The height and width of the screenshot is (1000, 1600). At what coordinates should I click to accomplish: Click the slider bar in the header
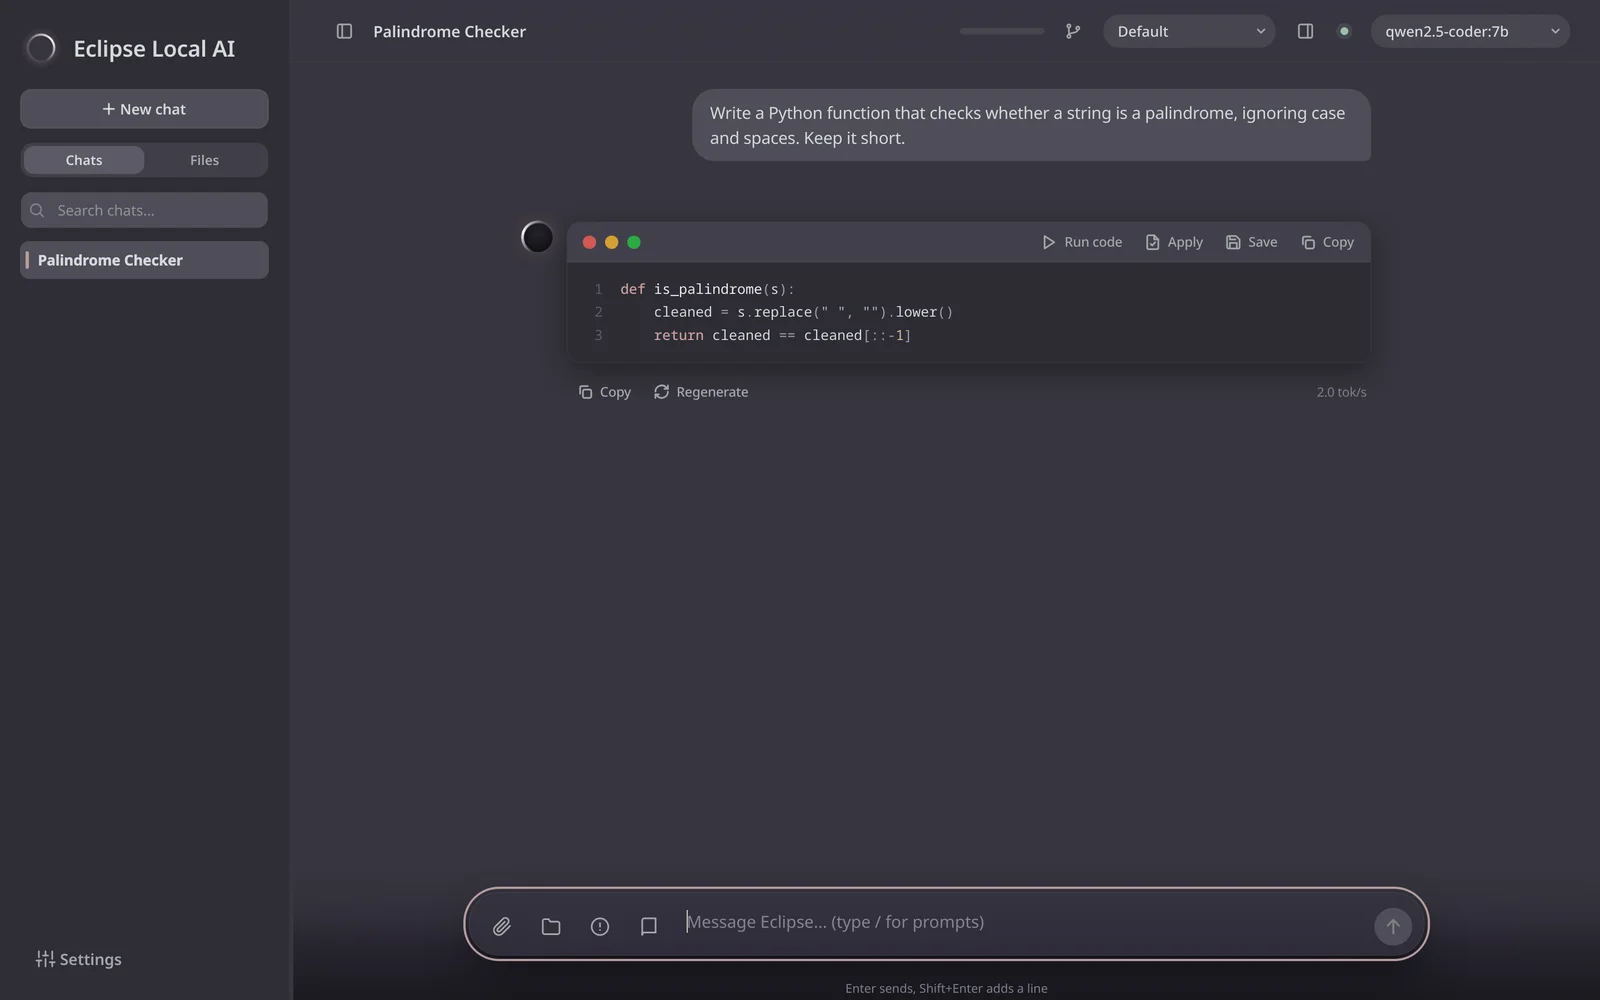1002,31
